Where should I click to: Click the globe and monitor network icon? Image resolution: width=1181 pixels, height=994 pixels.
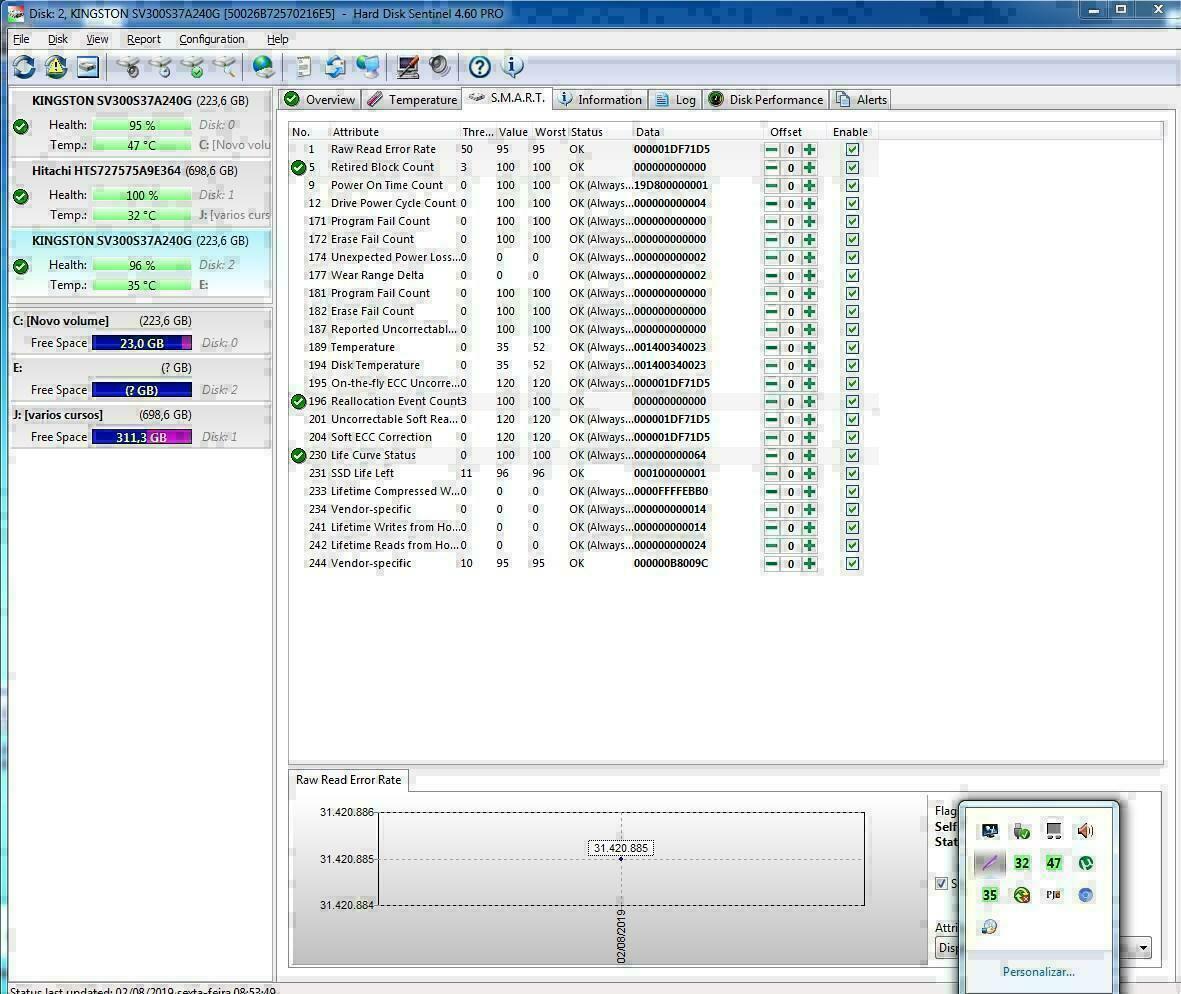pyautogui.click(x=368, y=67)
